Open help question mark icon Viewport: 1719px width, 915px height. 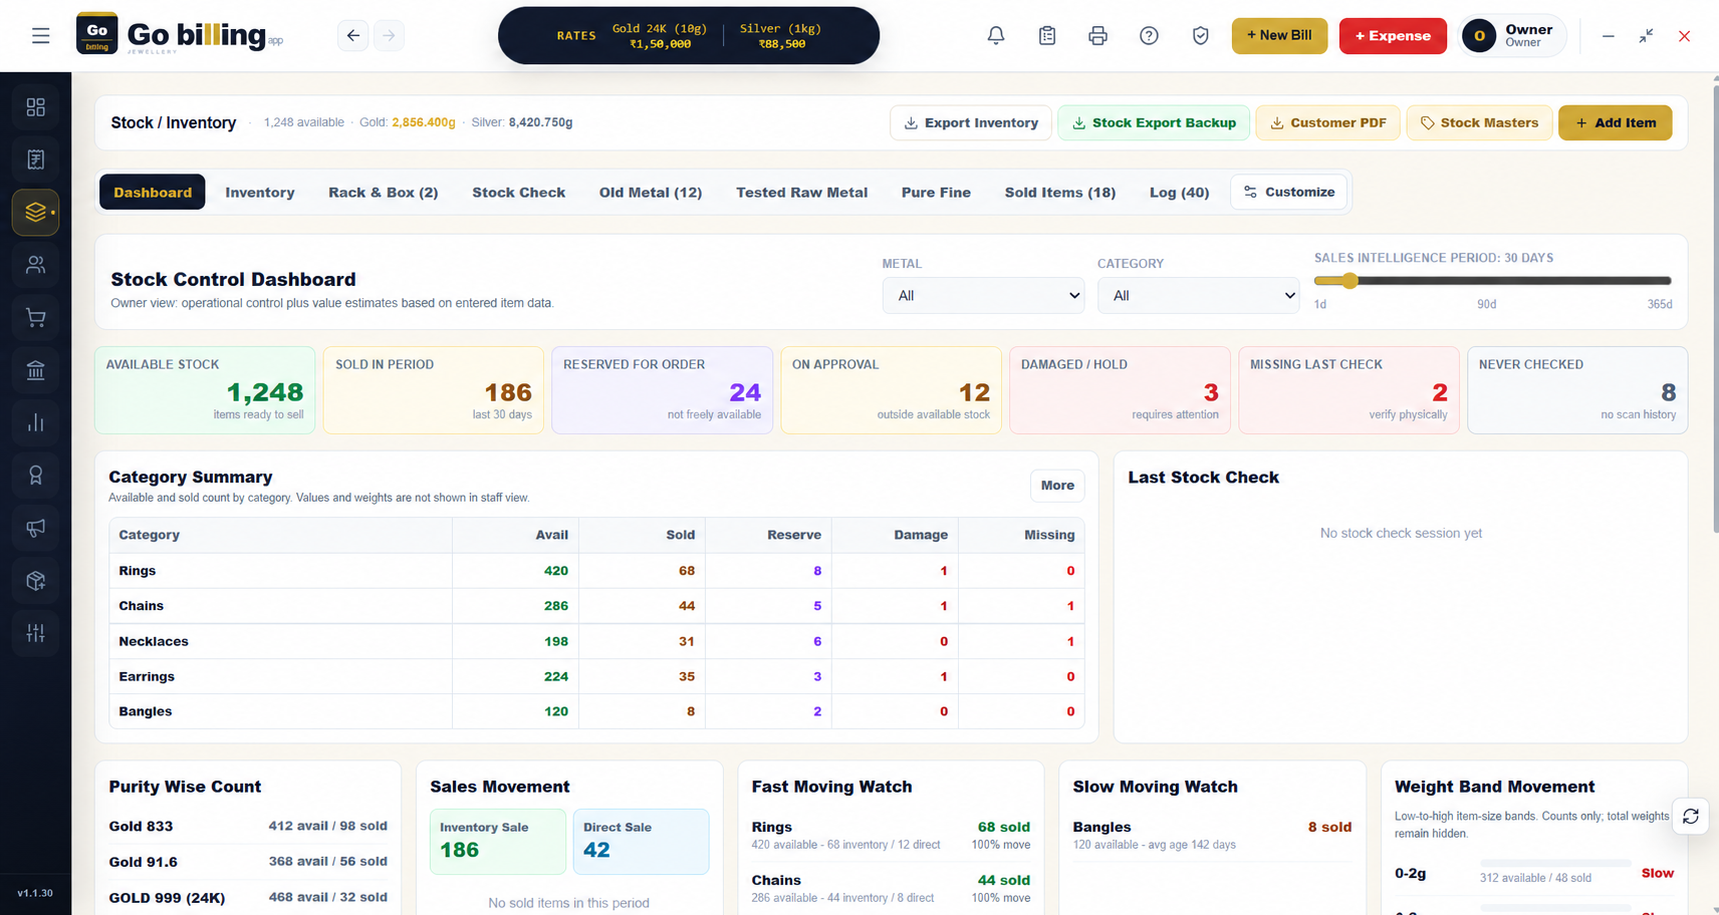click(1149, 36)
